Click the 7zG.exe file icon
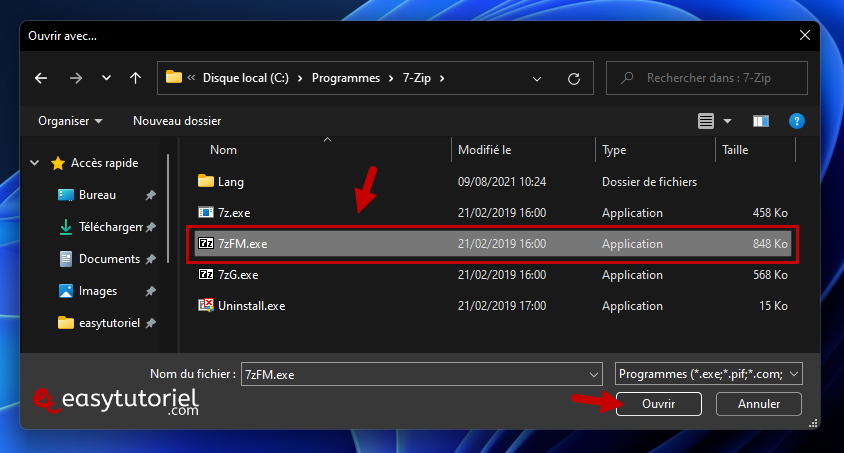 [206, 274]
